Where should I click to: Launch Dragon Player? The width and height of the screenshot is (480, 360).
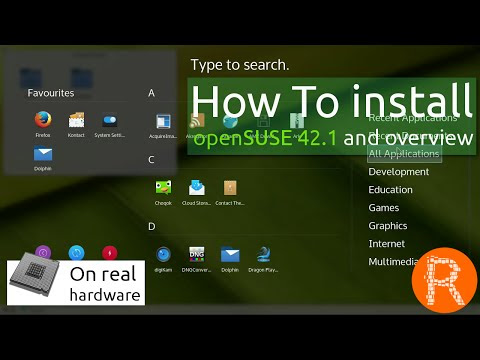pos(263,259)
